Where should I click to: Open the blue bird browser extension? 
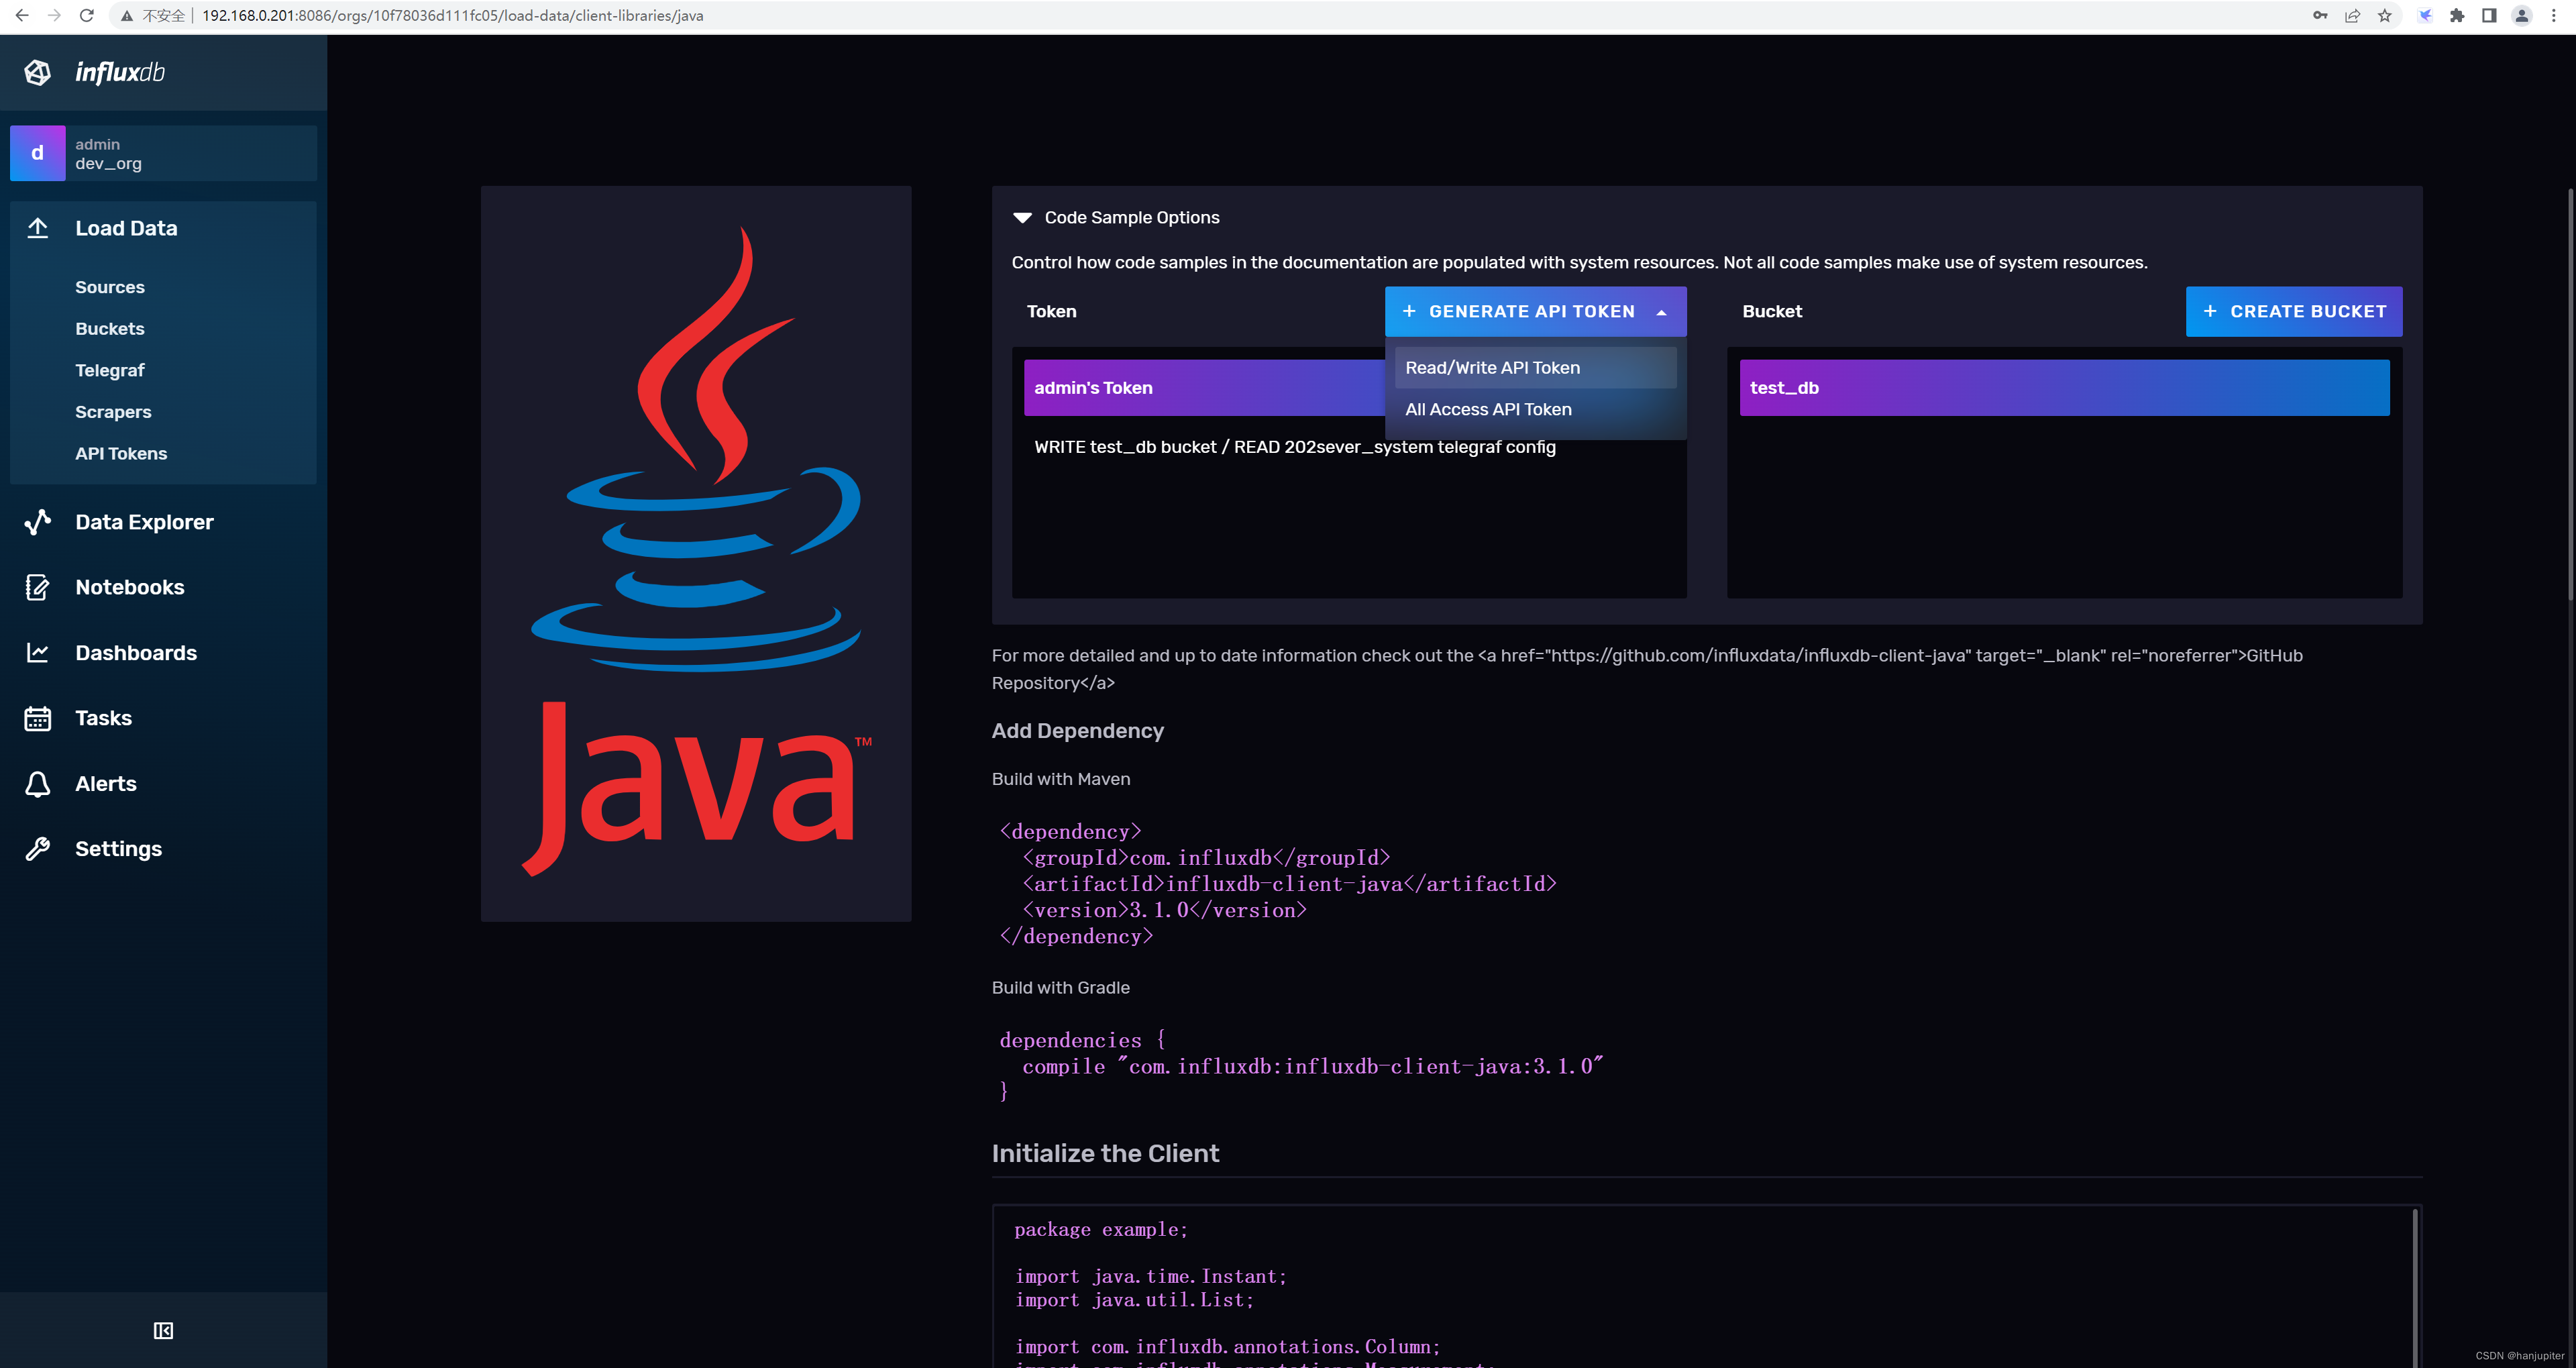click(2425, 16)
